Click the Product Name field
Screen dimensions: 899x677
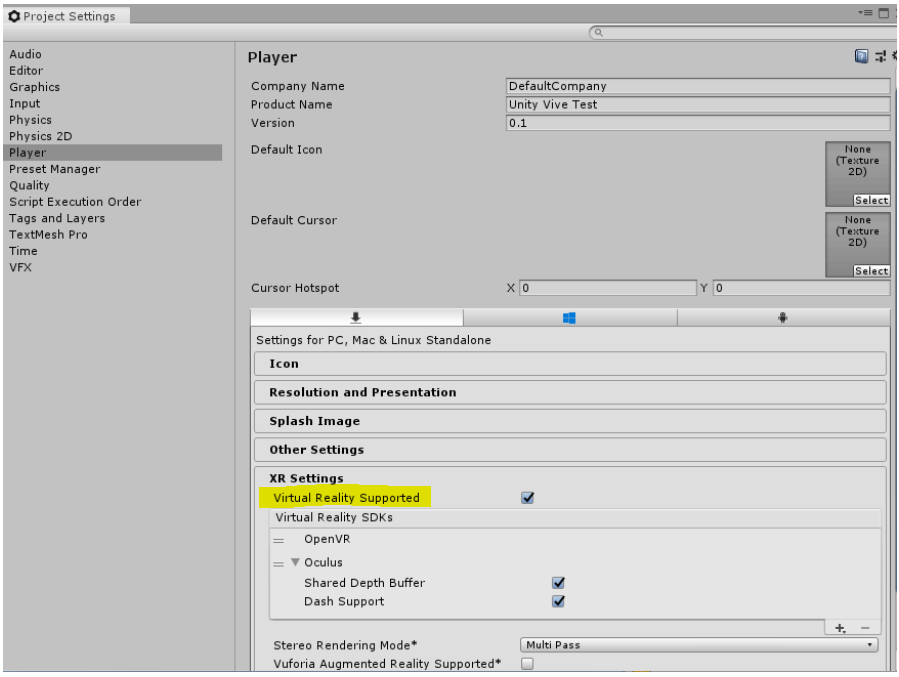(x=698, y=104)
